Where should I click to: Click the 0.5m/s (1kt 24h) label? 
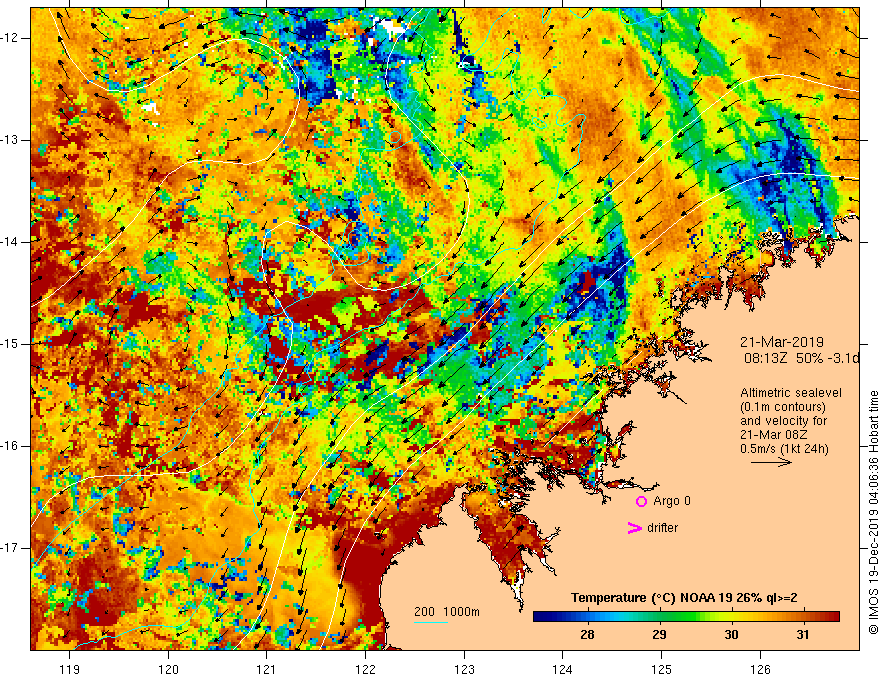click(x=784, y=449)
